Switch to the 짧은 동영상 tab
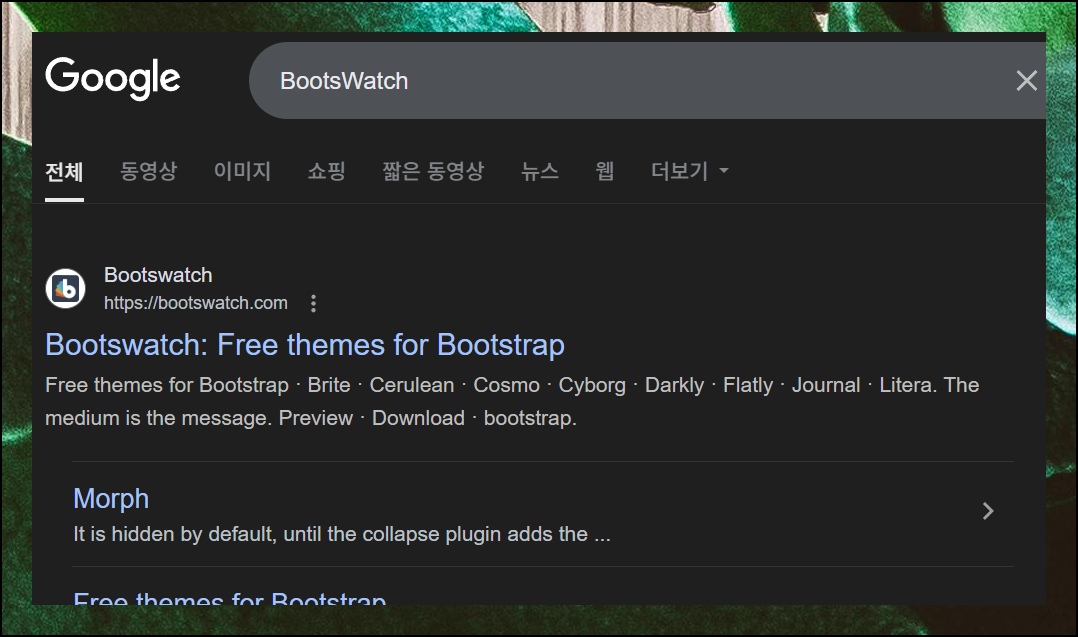 pyautogui.click(x=433, y=170)
